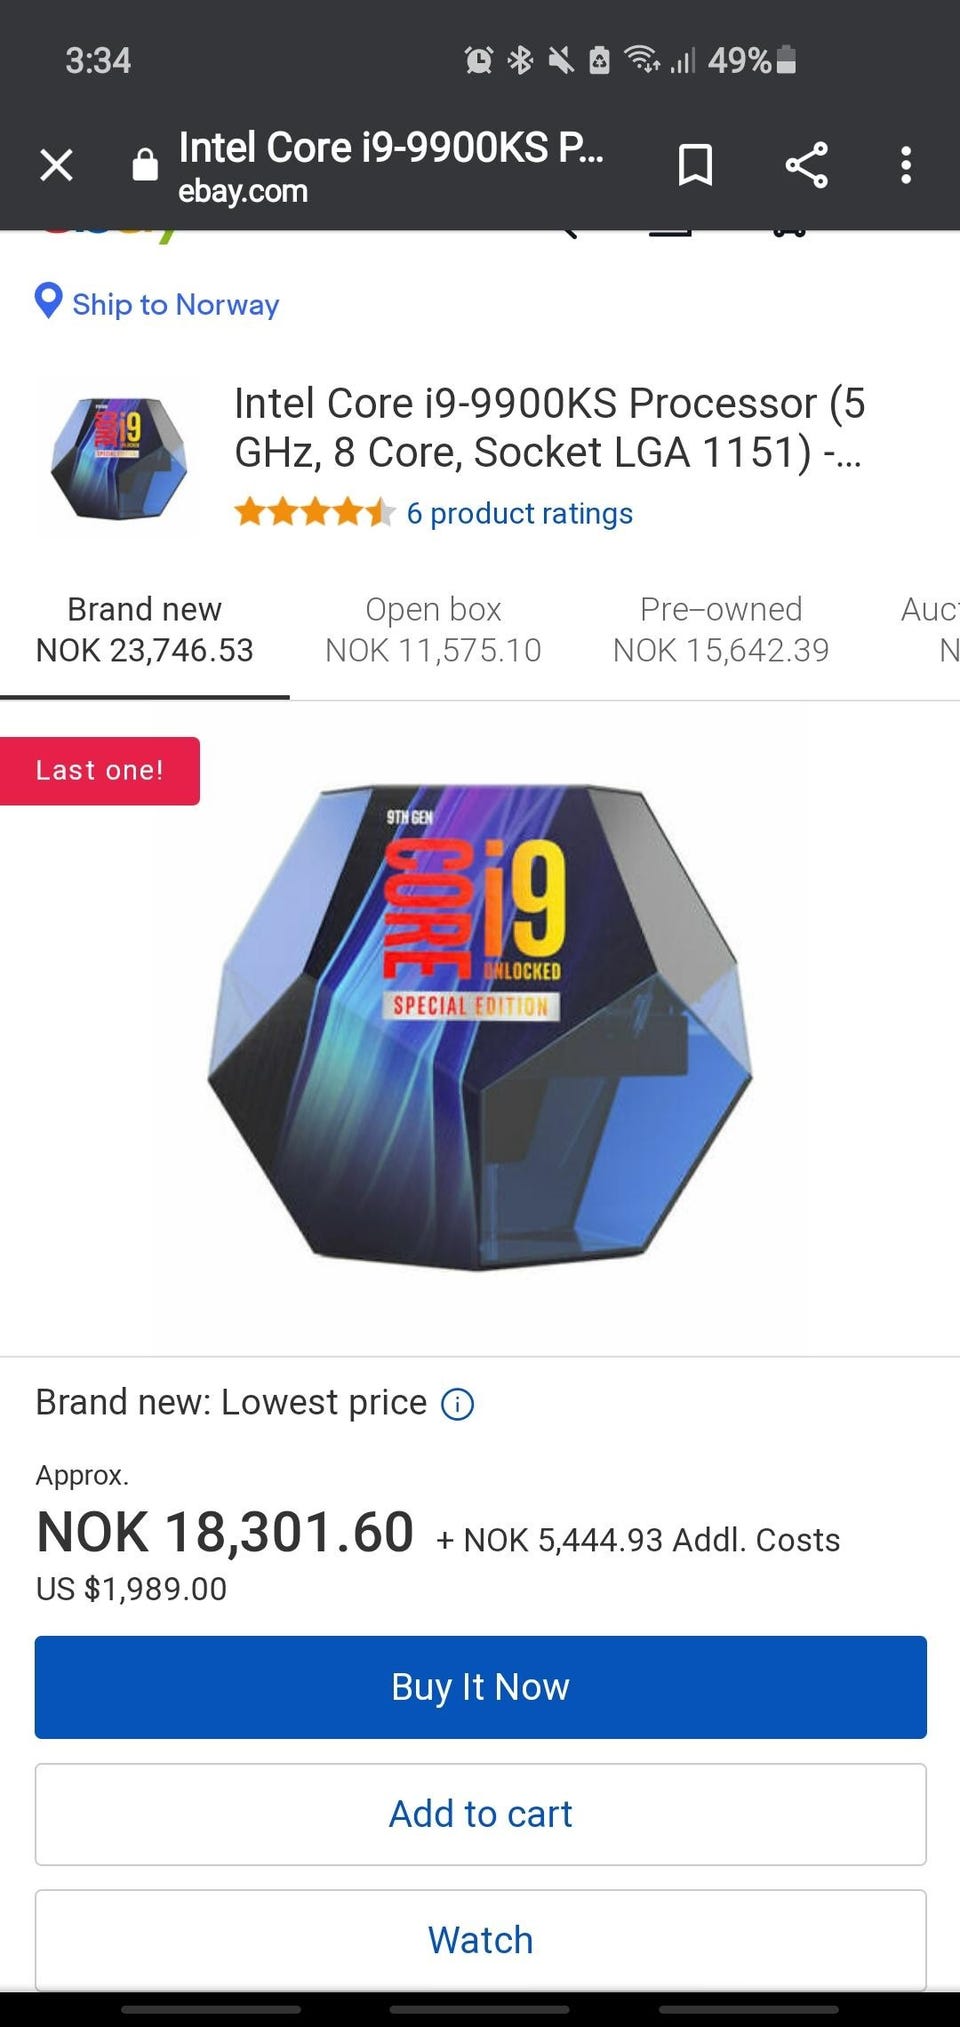Close the browser tab with X icon

[56, 165]
